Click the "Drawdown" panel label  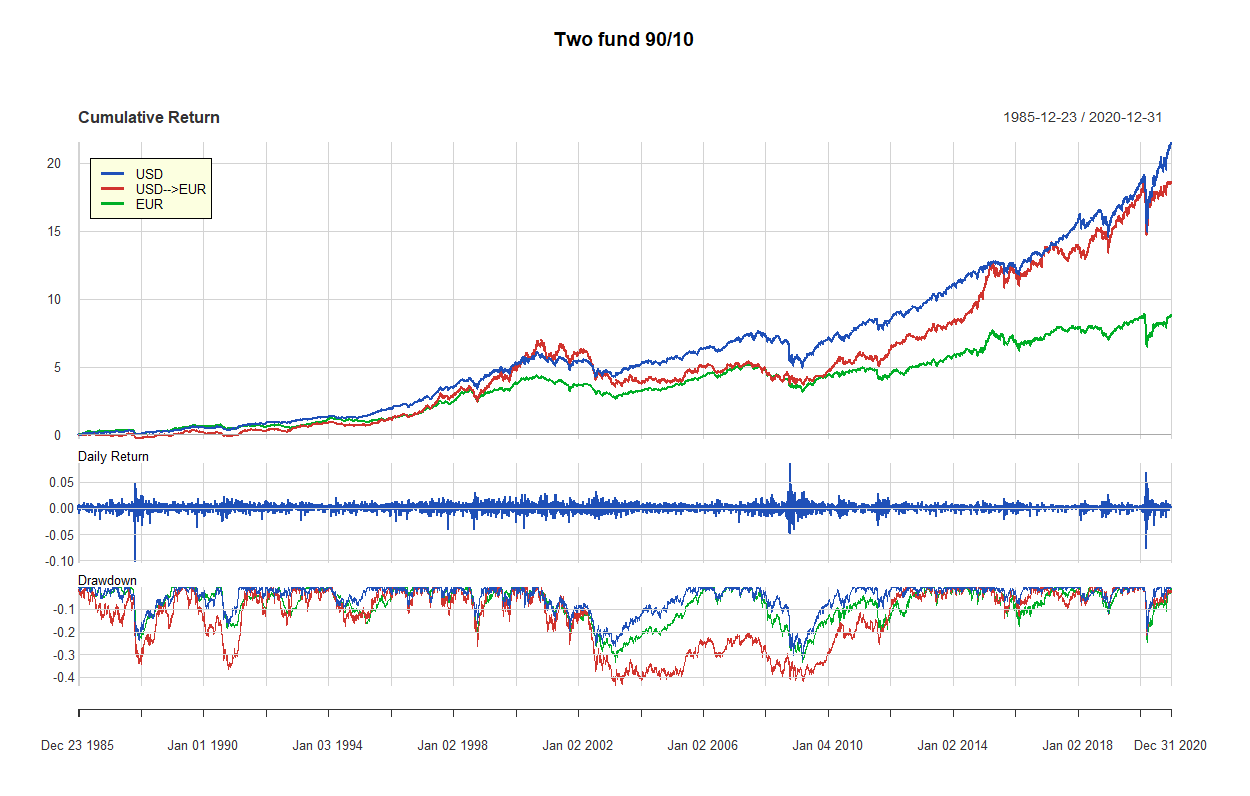pos(107,580)
